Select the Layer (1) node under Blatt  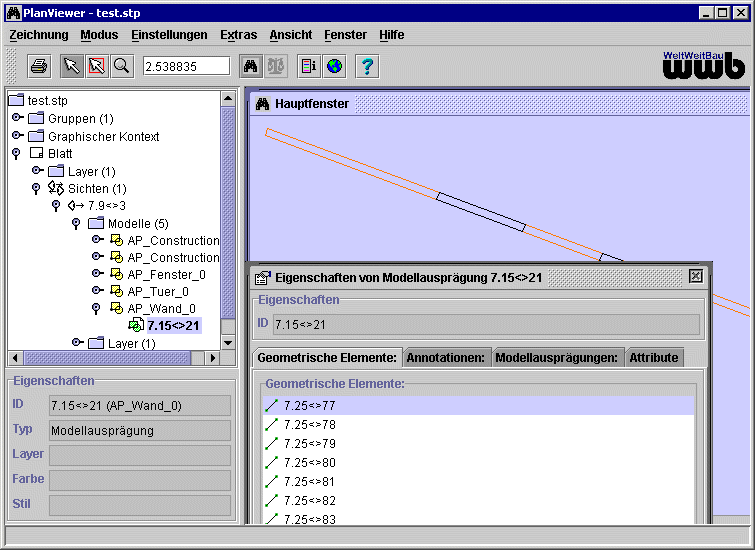click(91, 171)
